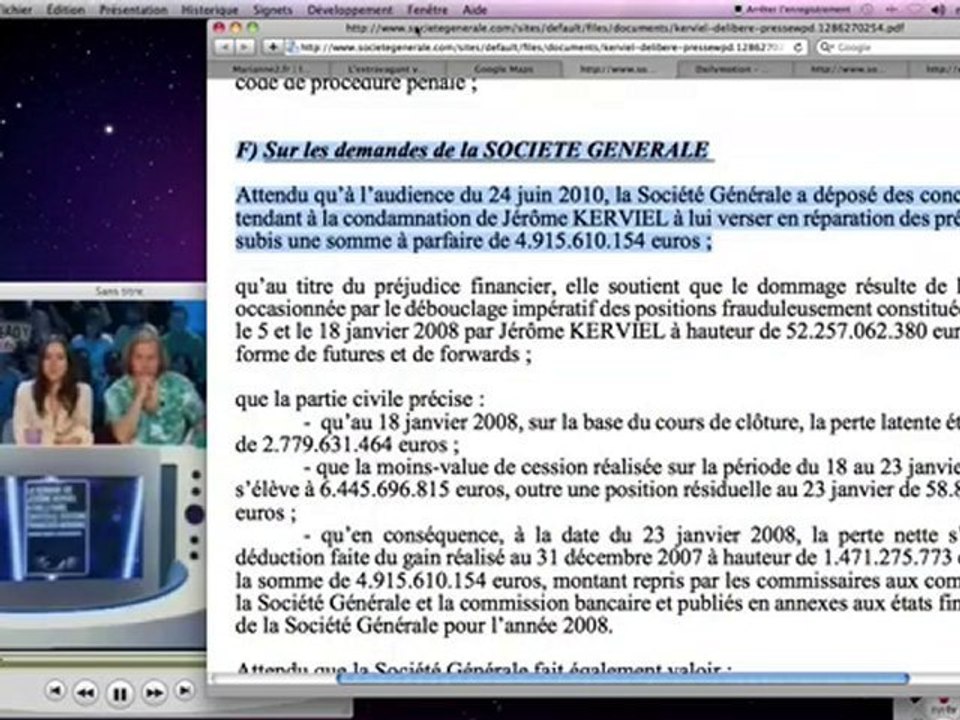
Task: Pause the QuickTime video
Action: pyautogui.click(x=119, y=694)
